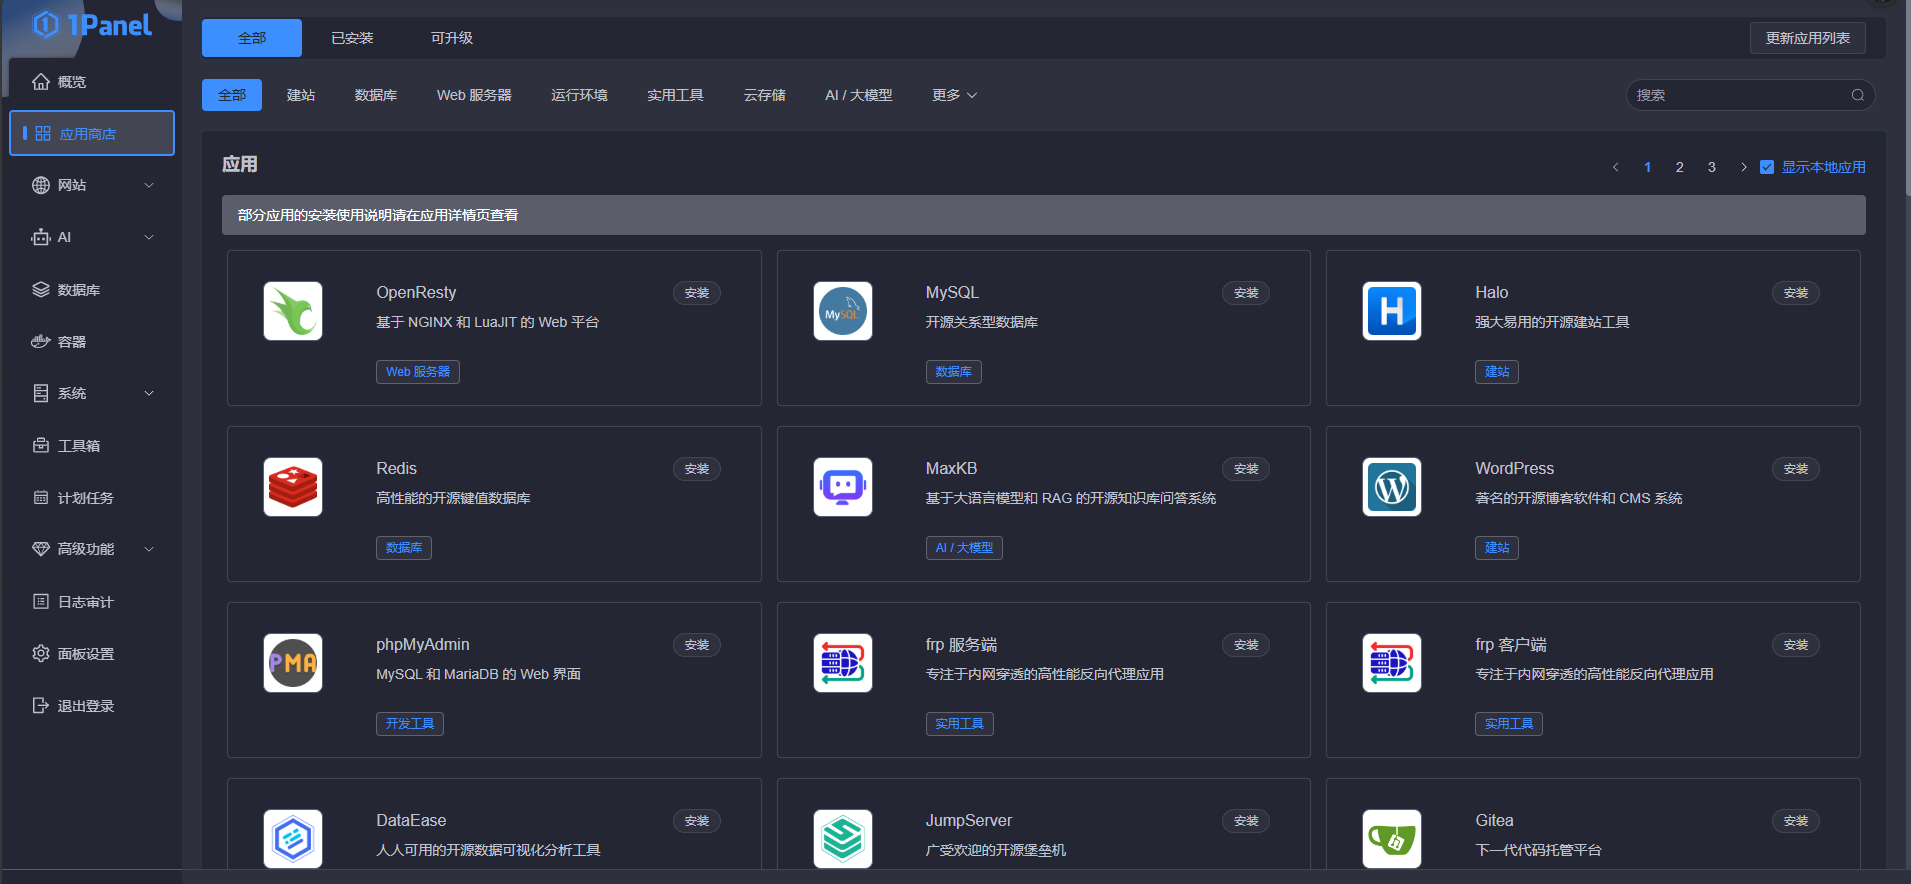
Task: Click the MySQL app icon
Action: 843,311
